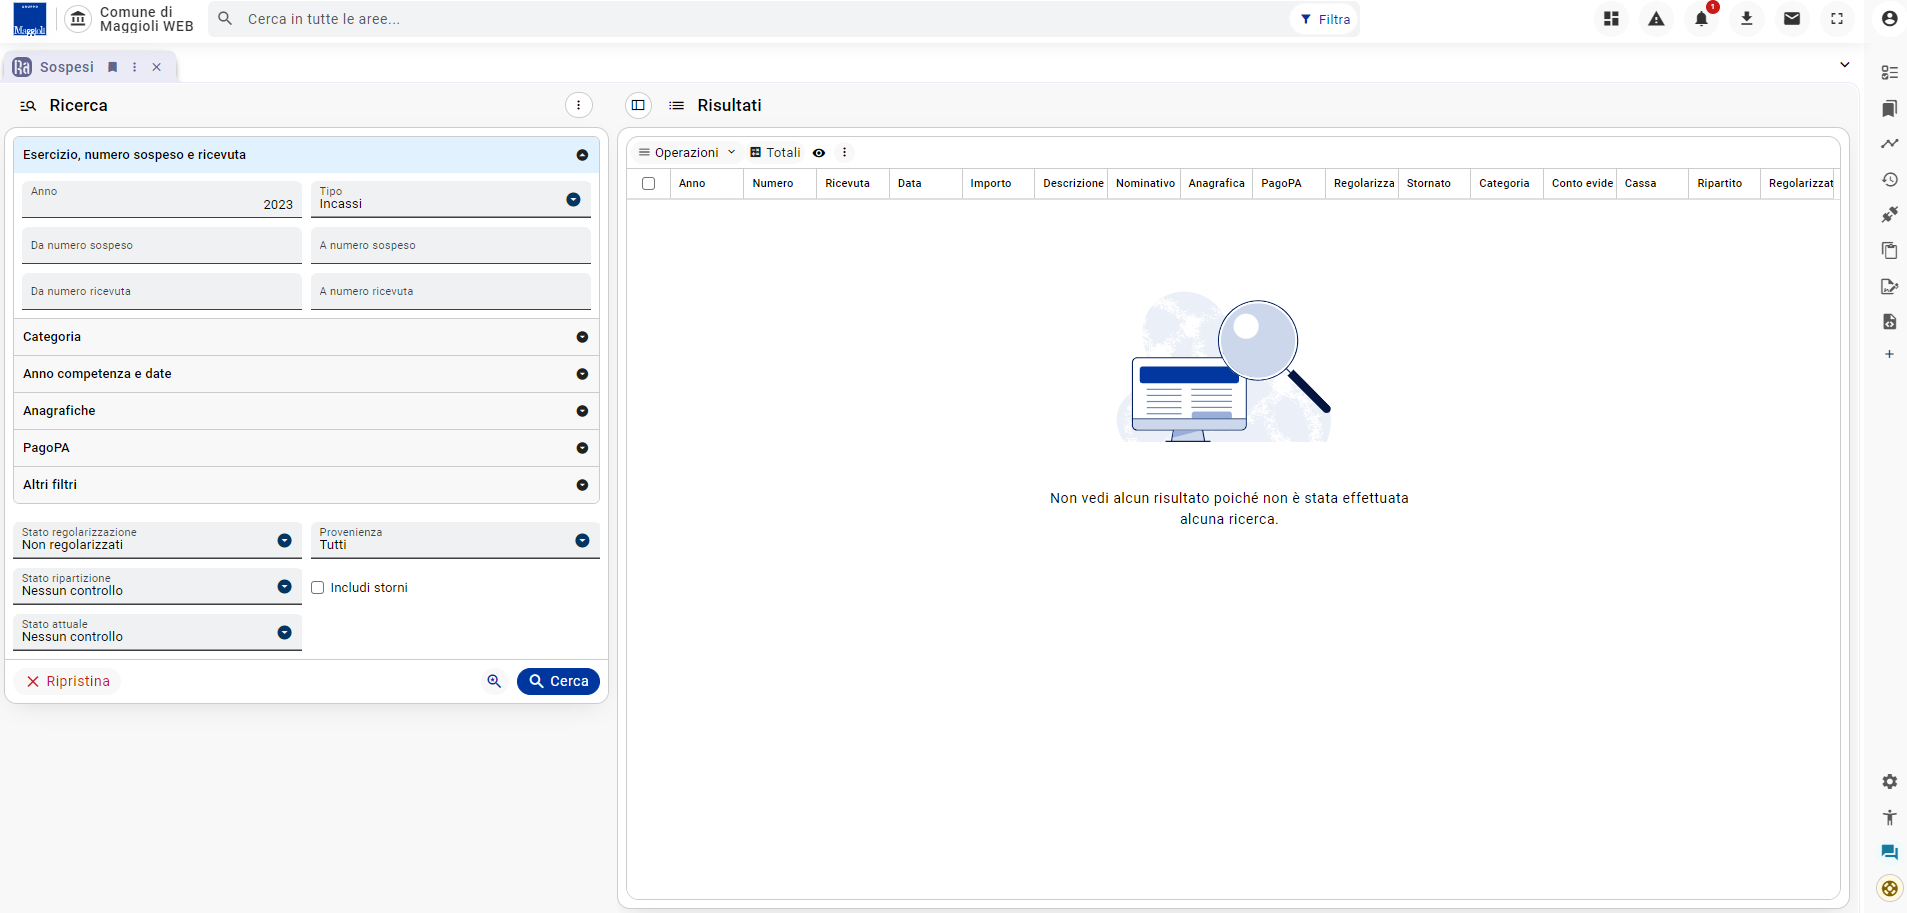Sort by the Importo column header
The width and height of the screenshot is (1907, 913).
[997, 184]
